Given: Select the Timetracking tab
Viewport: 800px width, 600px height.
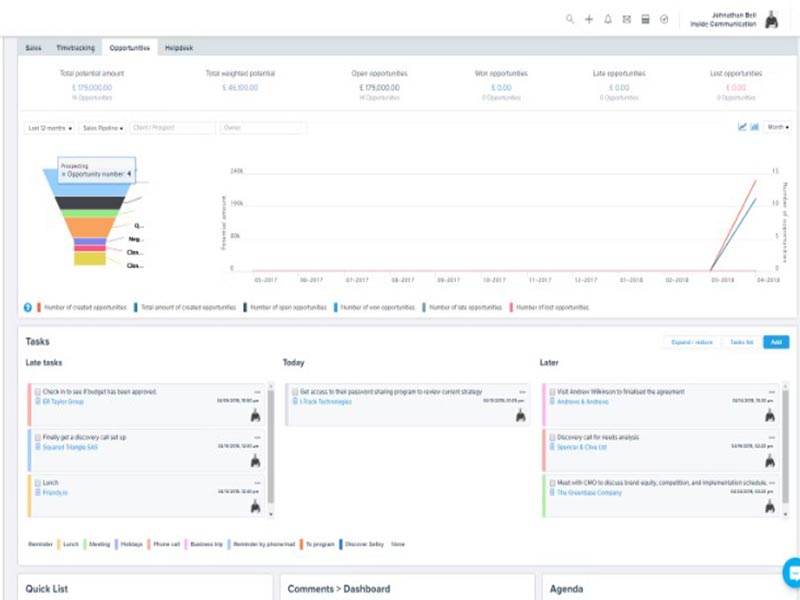Looking at the screenshot, I should click(x=76, y=47).
